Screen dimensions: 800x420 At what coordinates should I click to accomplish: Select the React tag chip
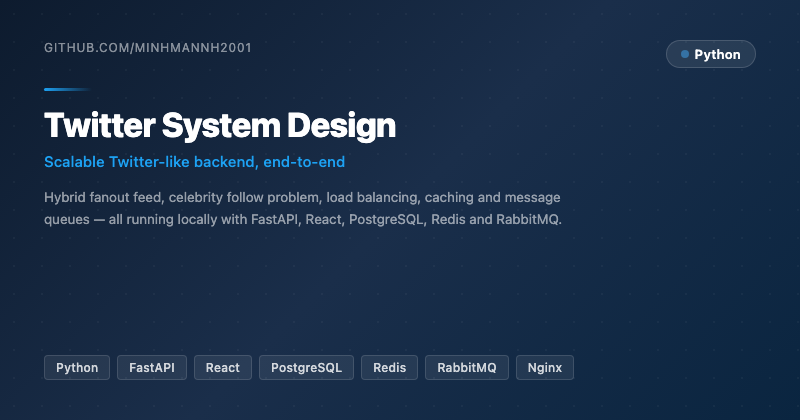(x=223, y=367)
